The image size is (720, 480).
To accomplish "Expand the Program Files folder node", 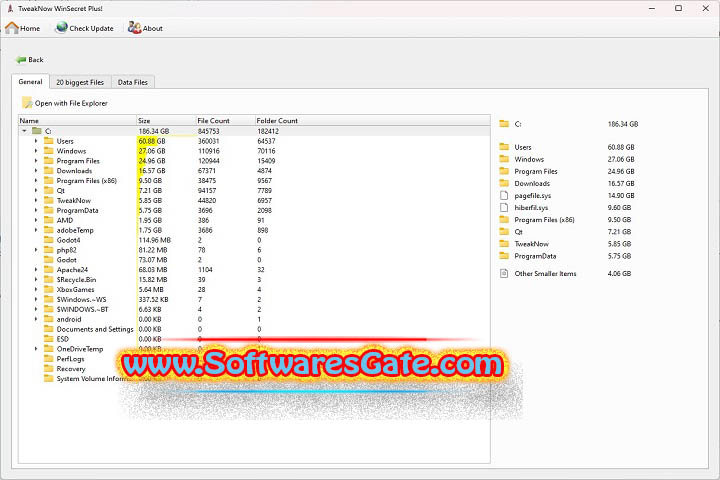I will [36, 161].
